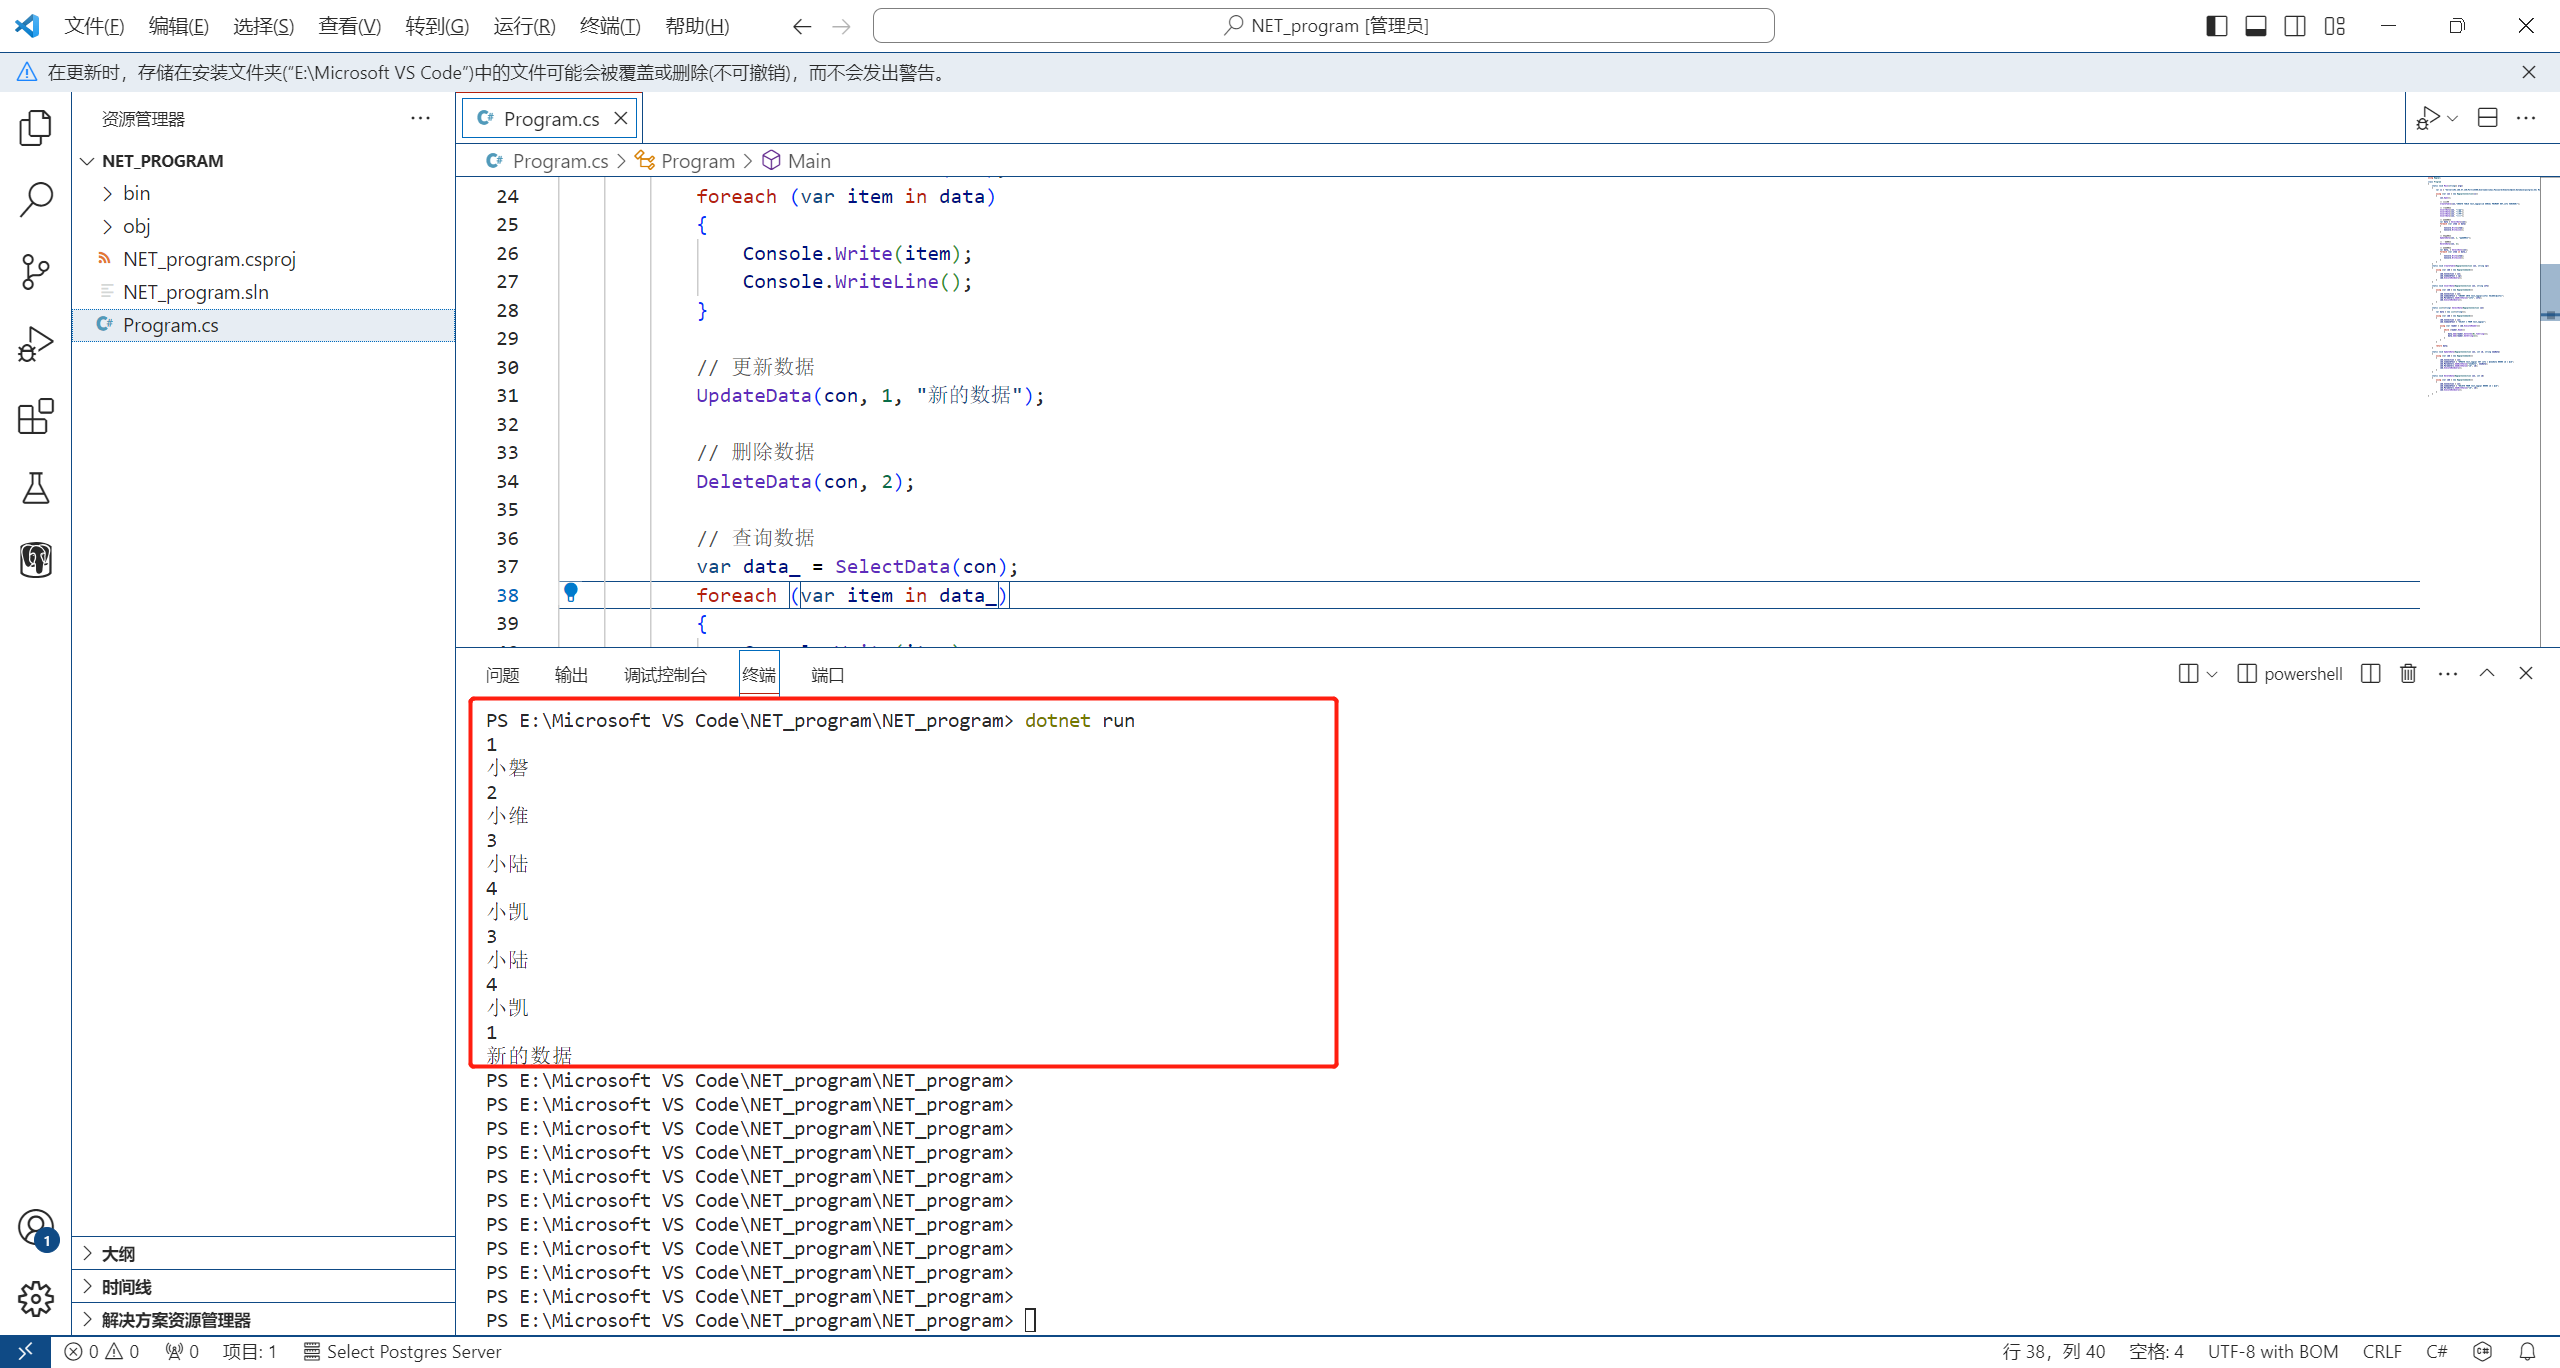Click Select Postgres Server in status bar
The width and height of the screenshot is (2560, 1368).
[x=403, y=1352]
